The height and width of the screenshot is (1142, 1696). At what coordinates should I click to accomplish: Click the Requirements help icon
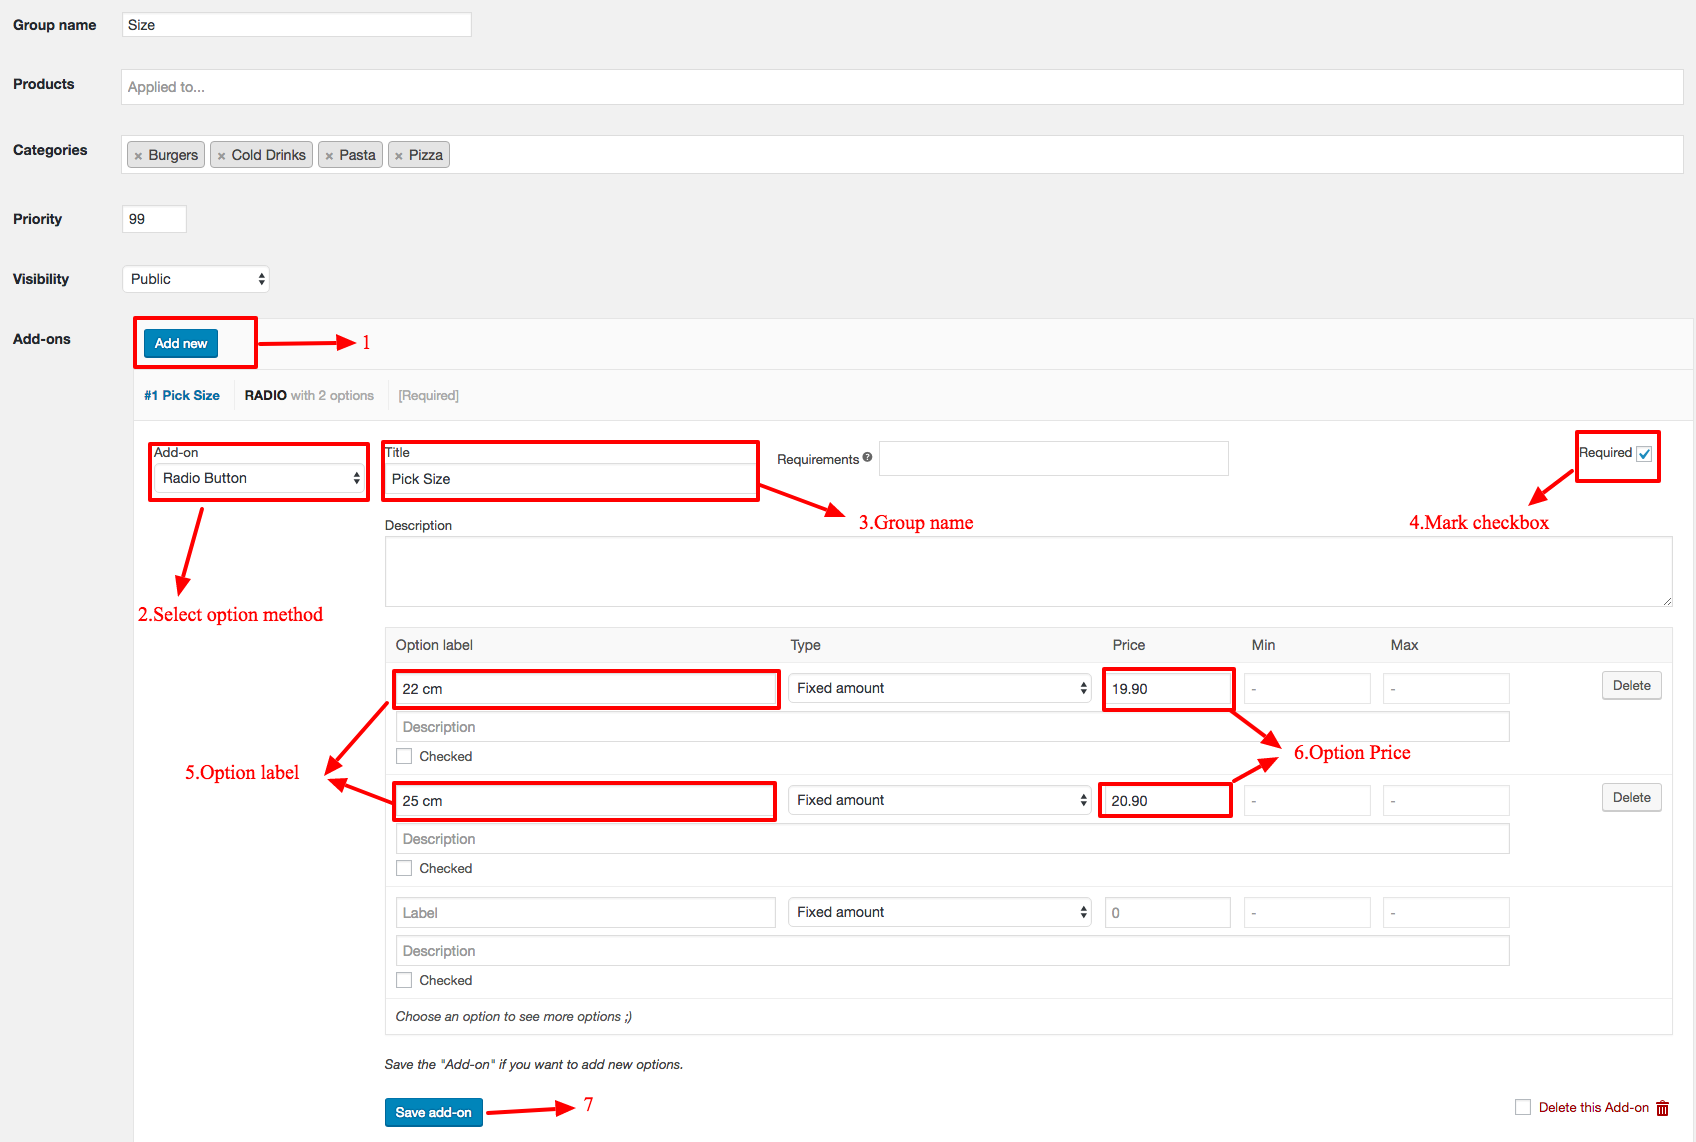(x=867, y=458)
